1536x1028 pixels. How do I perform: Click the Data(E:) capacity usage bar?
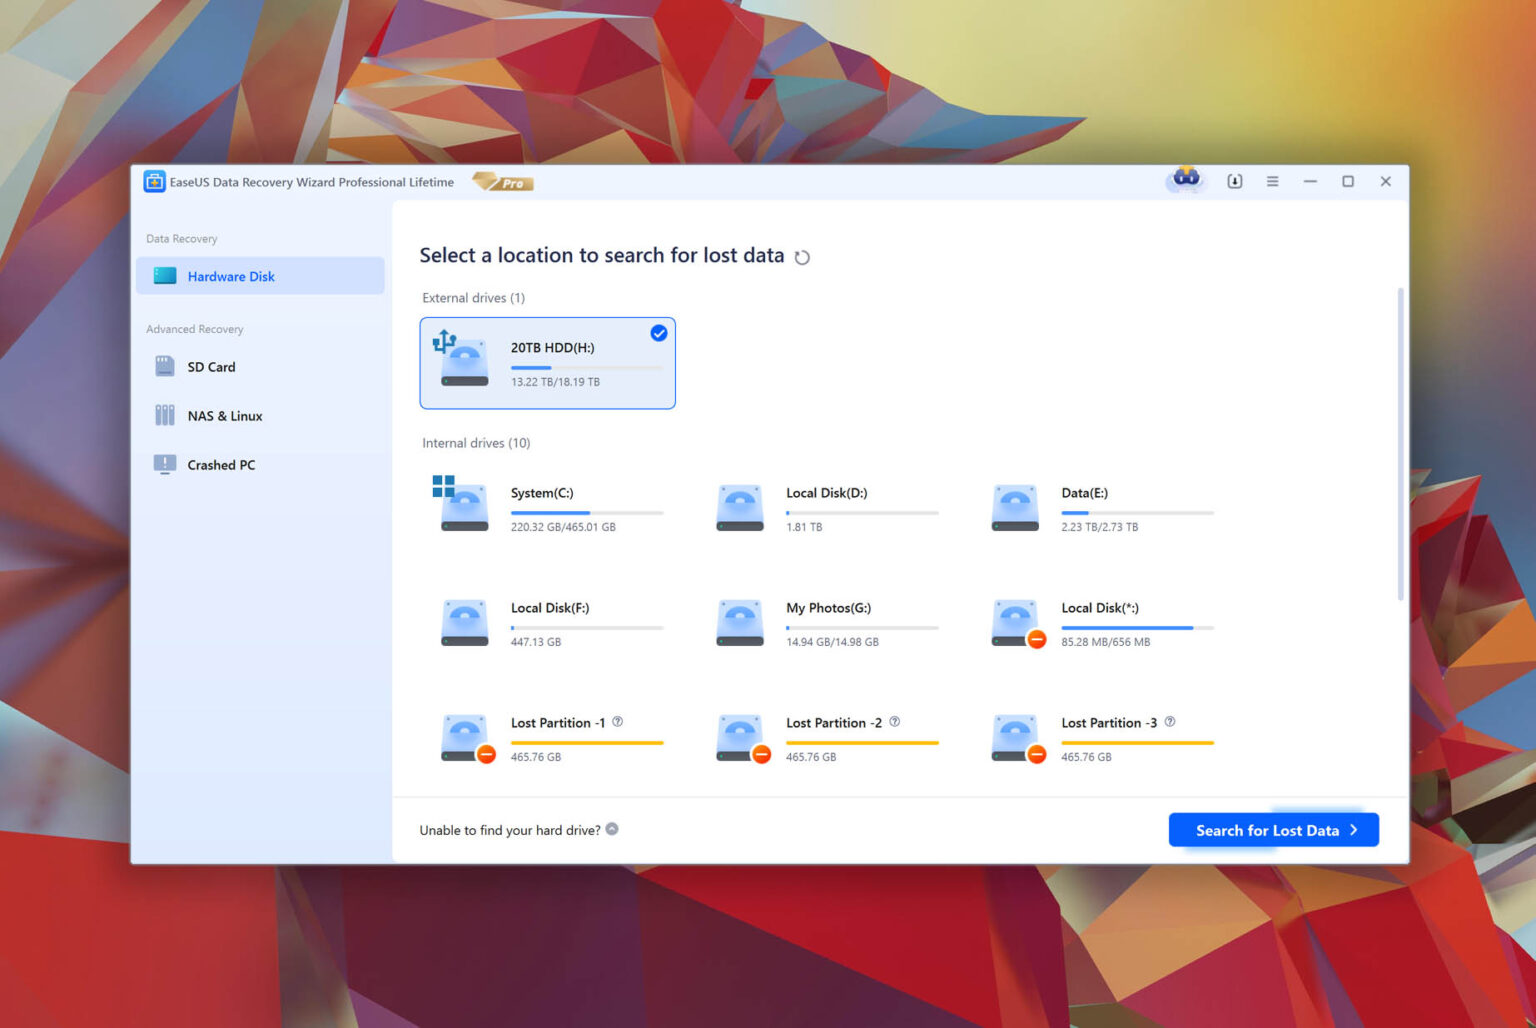1138,512
